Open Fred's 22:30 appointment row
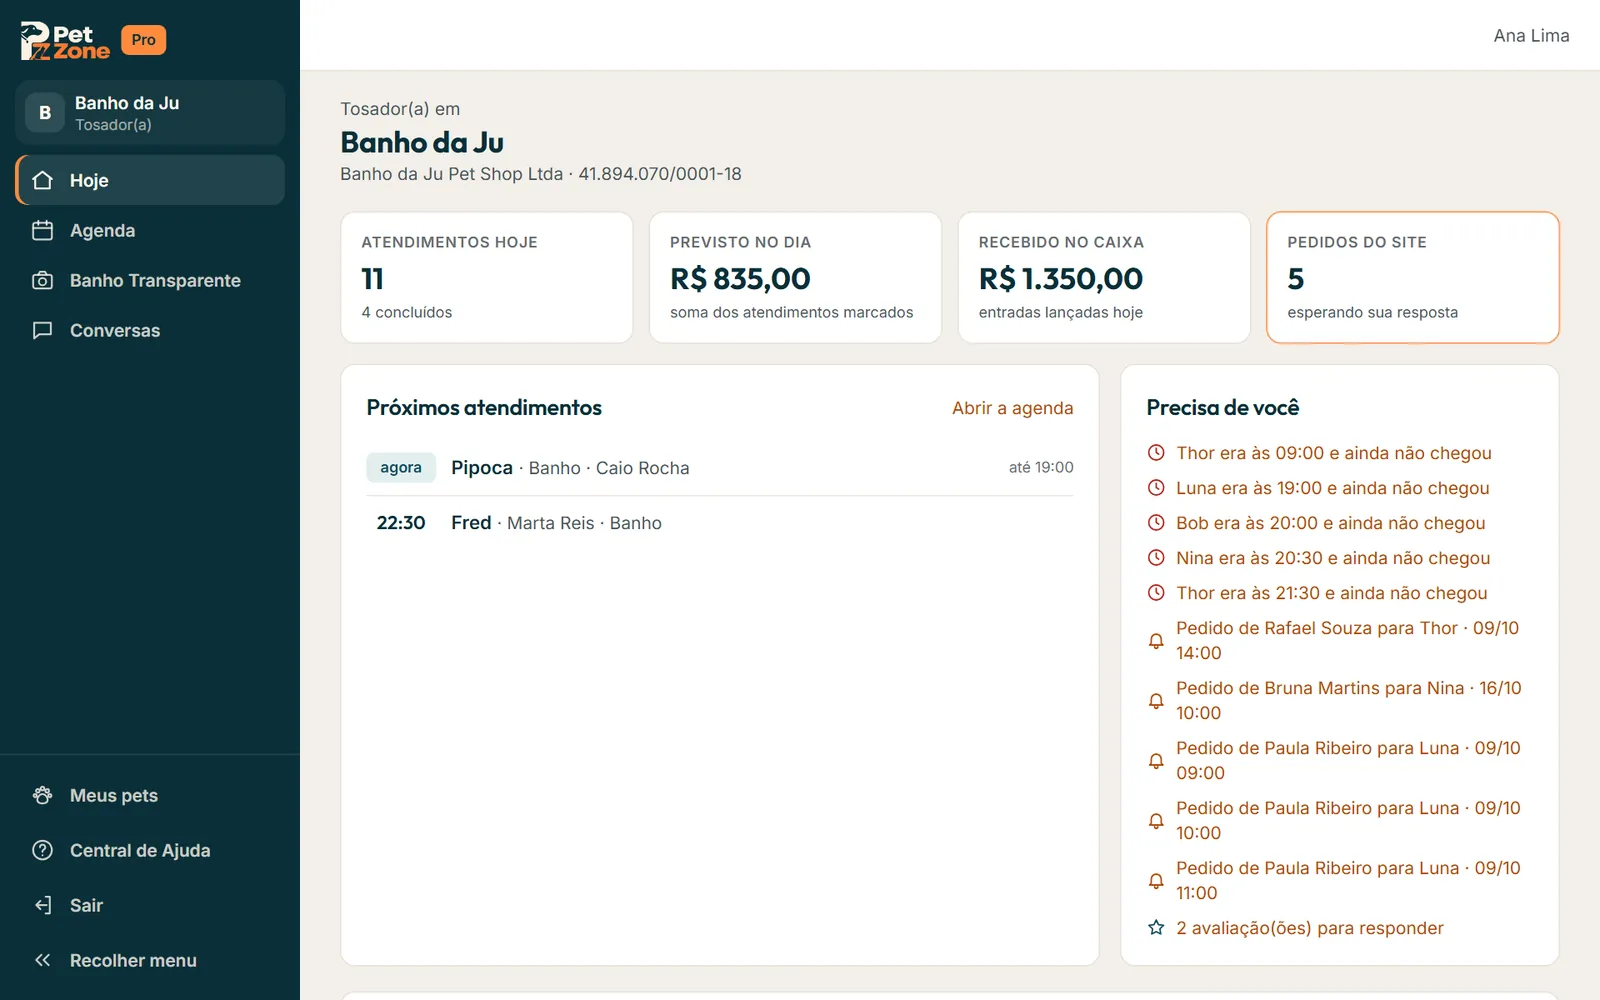 (x=720, y=523)
